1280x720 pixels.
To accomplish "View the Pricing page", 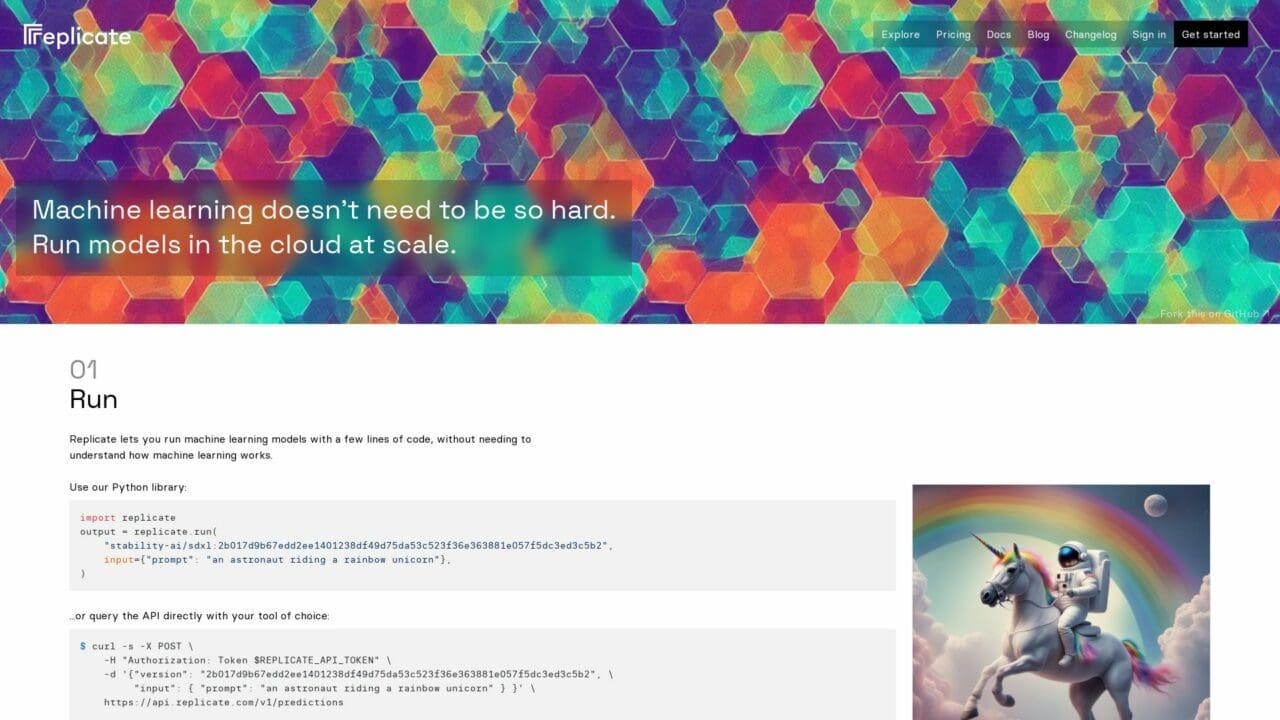I will pyautogui.click(x=952, y=34).
